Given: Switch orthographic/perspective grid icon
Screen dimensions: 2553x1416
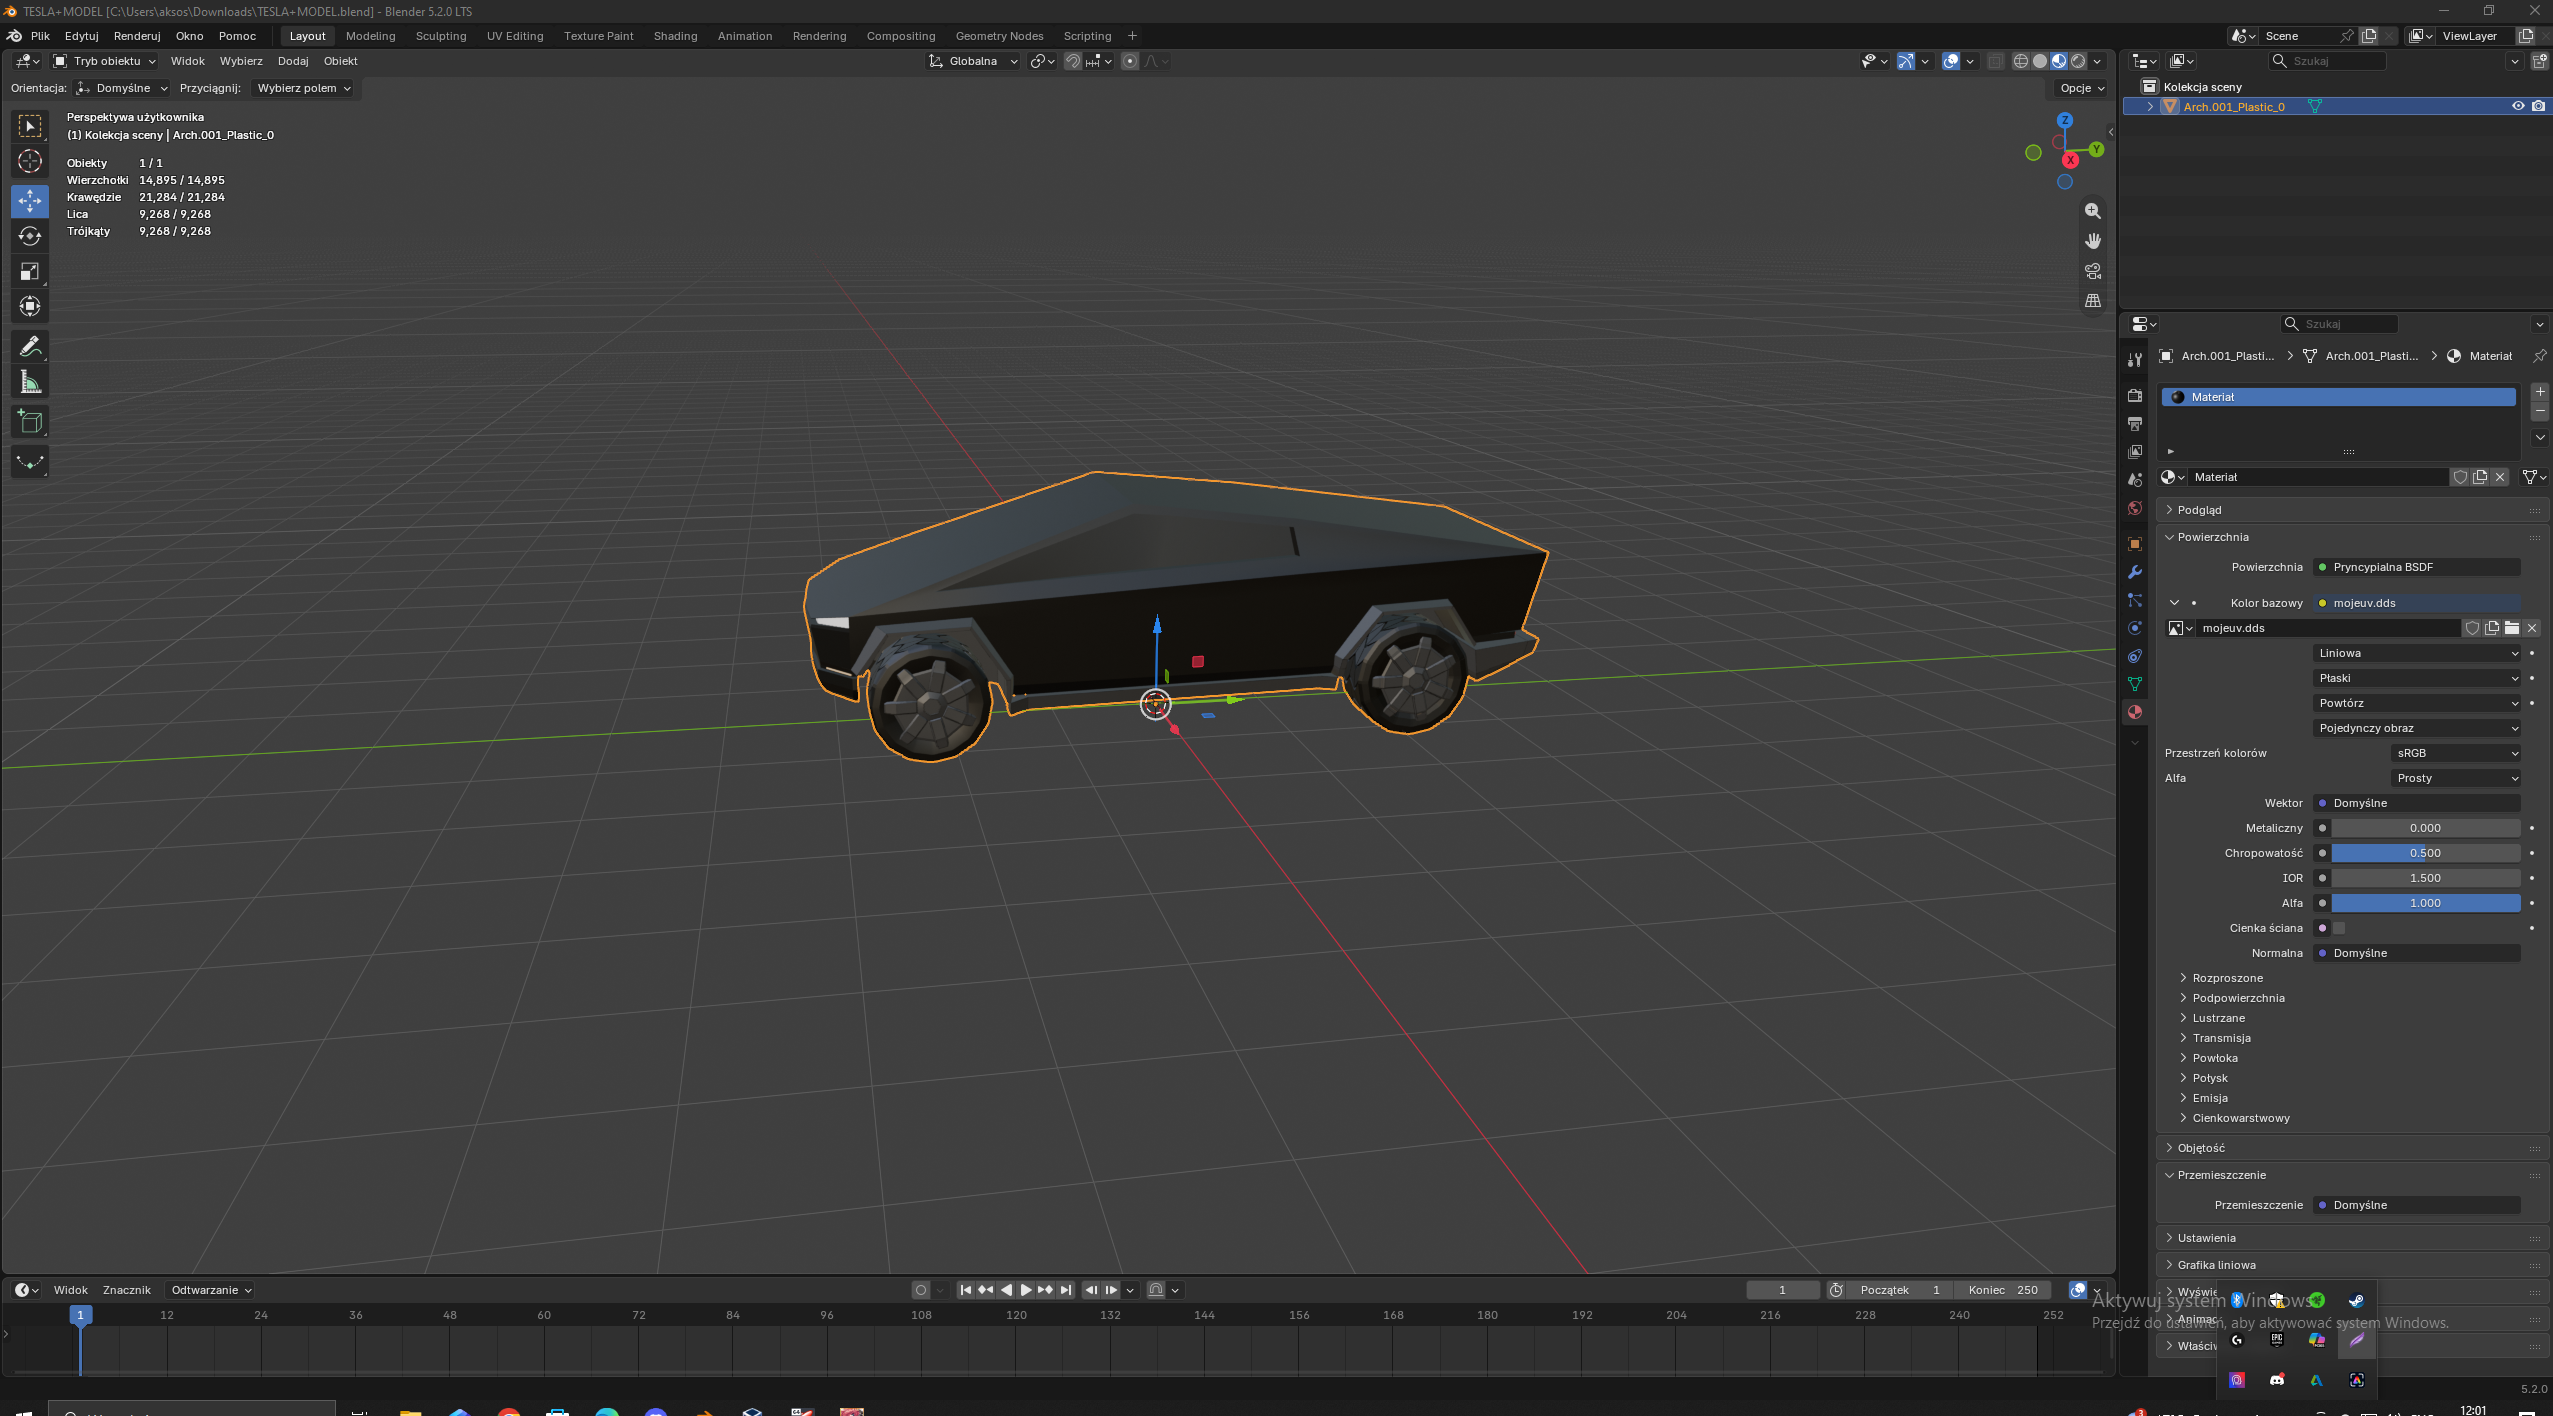Looking at the screenshot, I should point(2092,301).
